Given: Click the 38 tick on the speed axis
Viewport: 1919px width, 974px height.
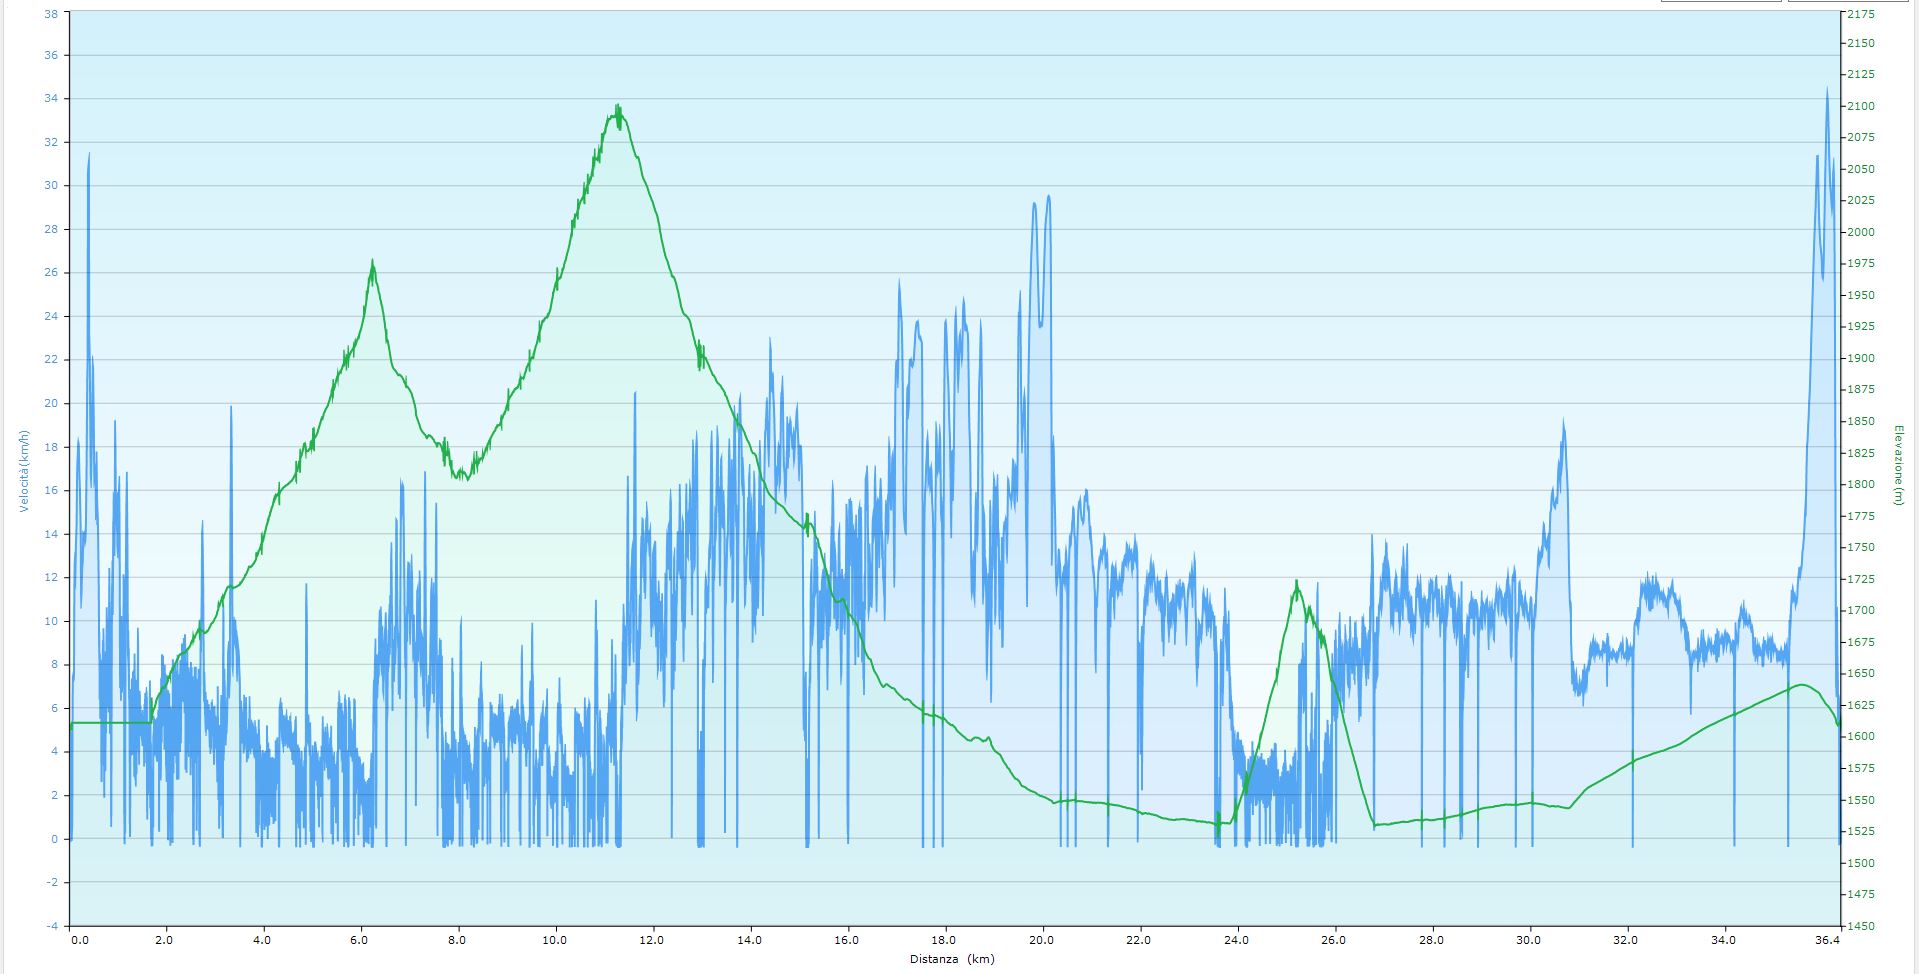Looking at the screenshot, I should click(x=52, y=14).
